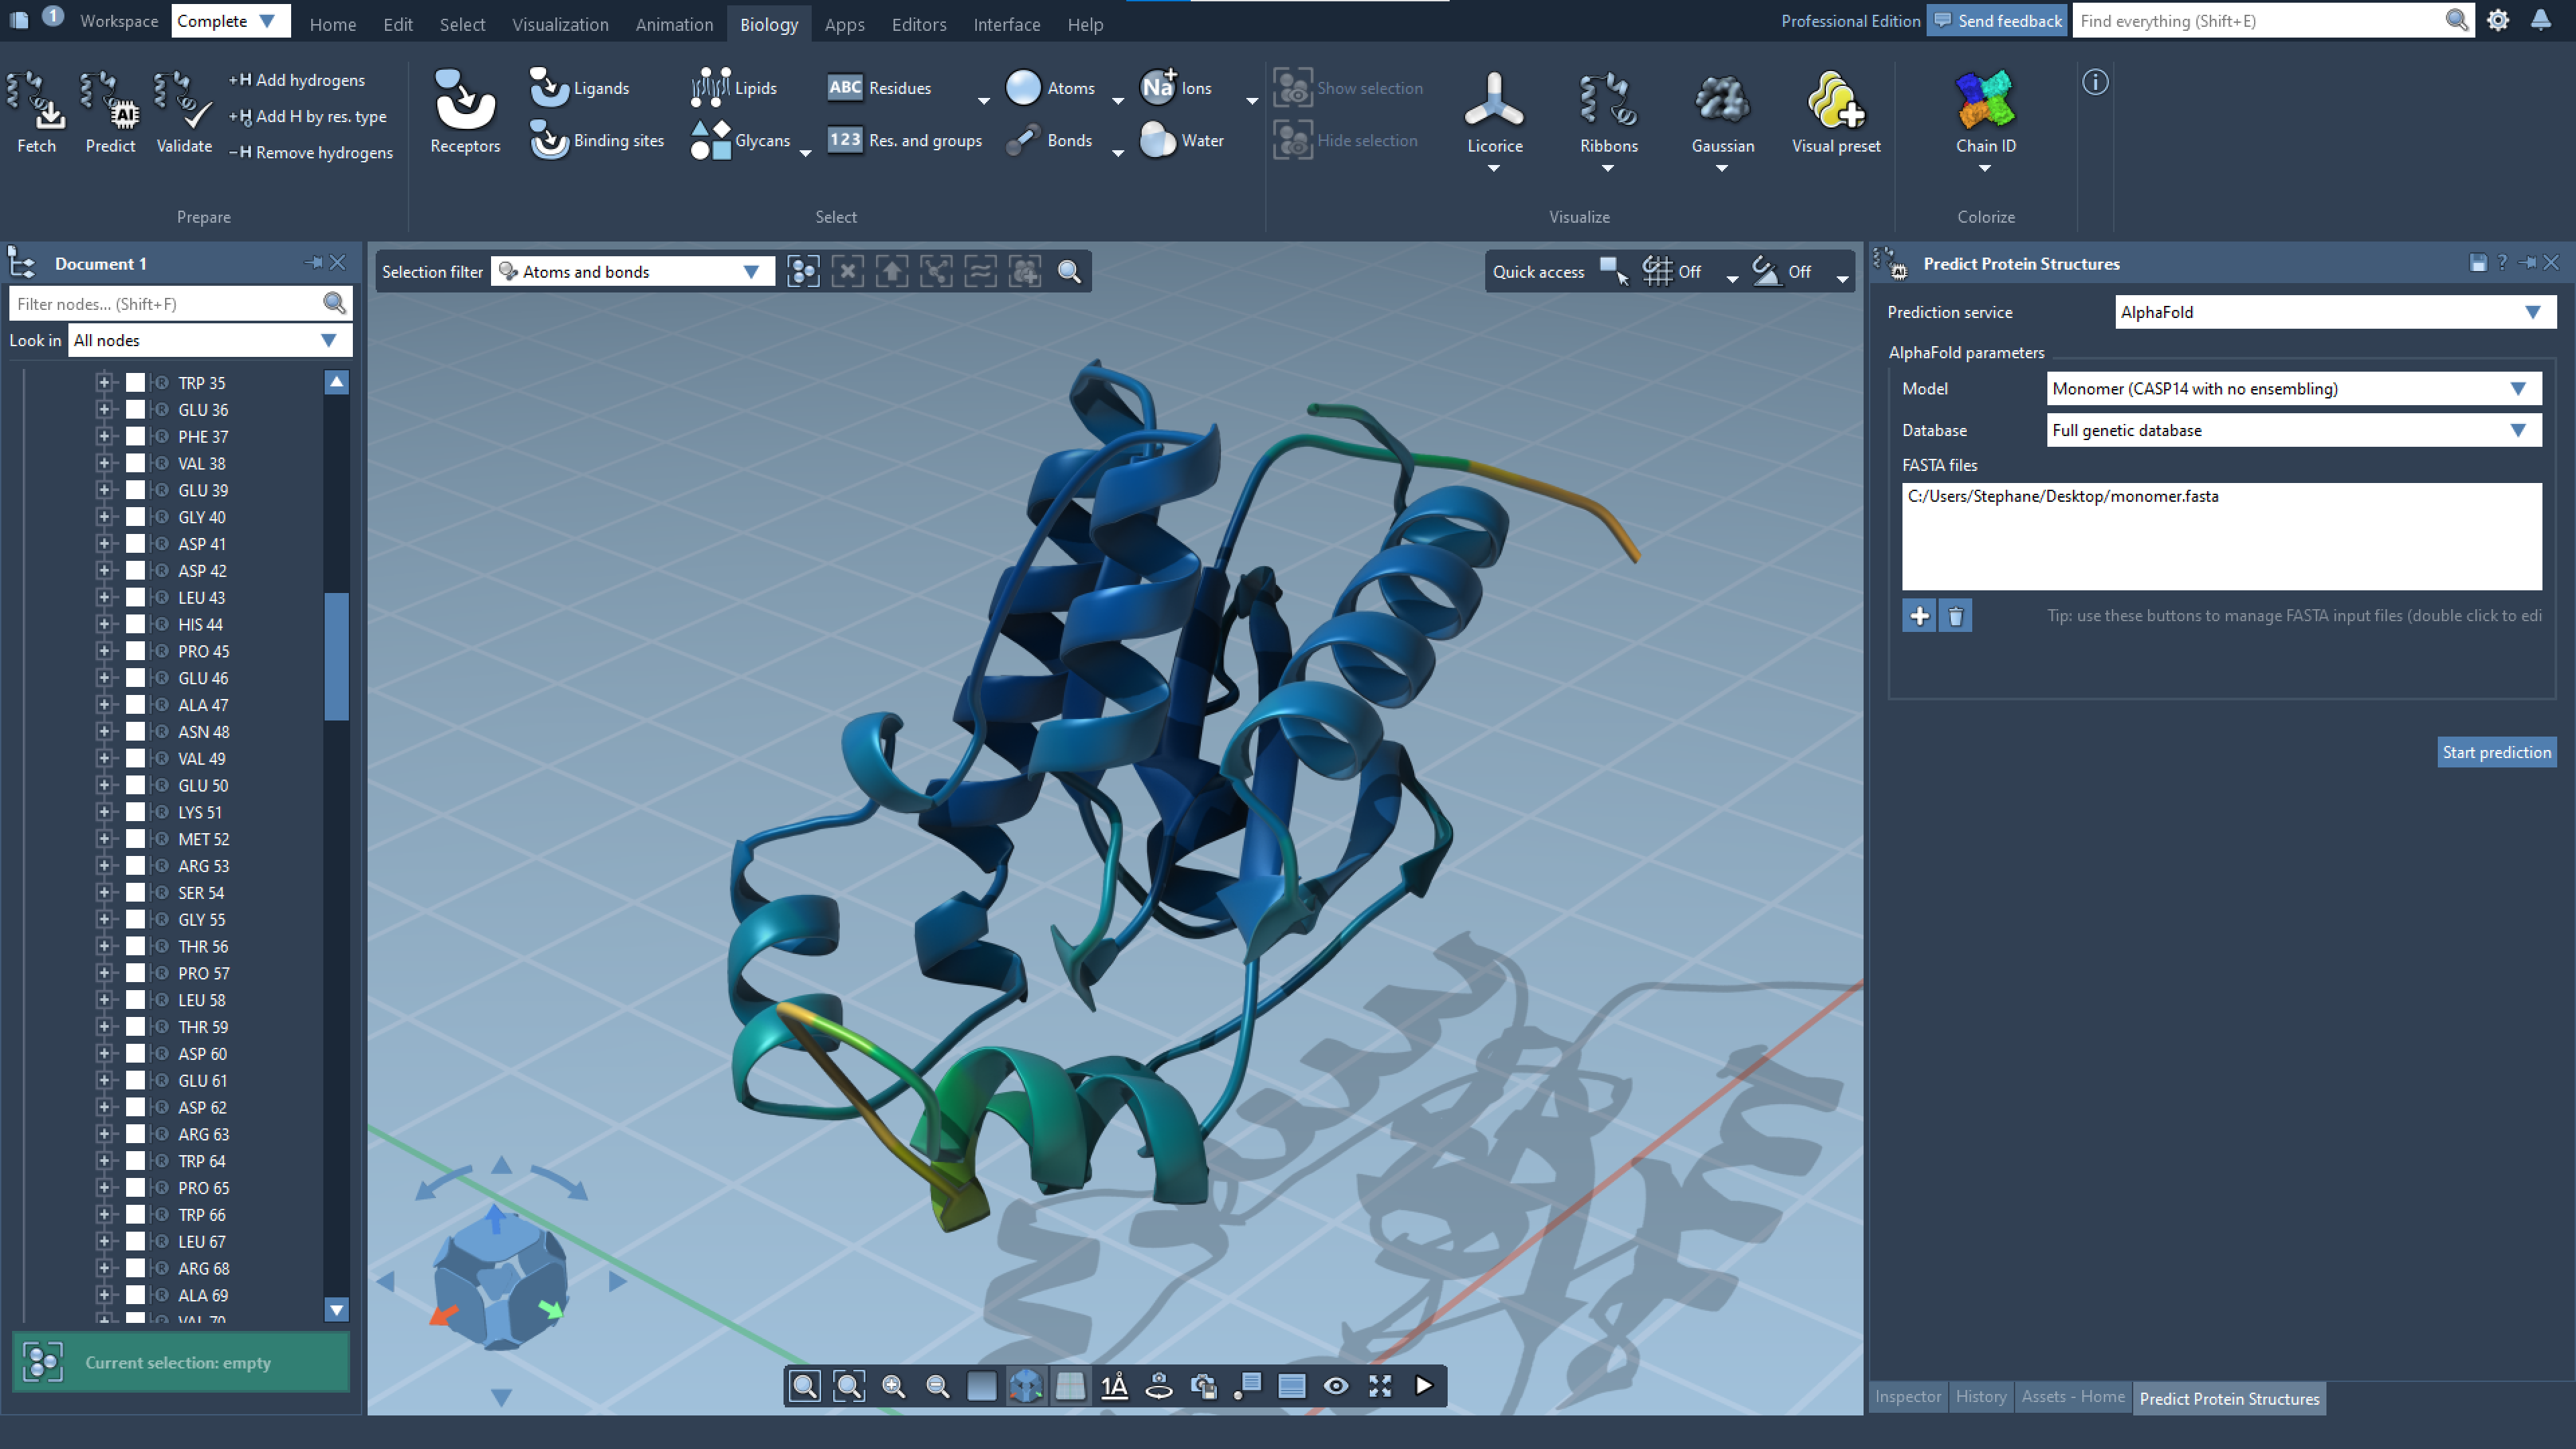Toggle the GLU 36 checkbox

pos(135,410)
